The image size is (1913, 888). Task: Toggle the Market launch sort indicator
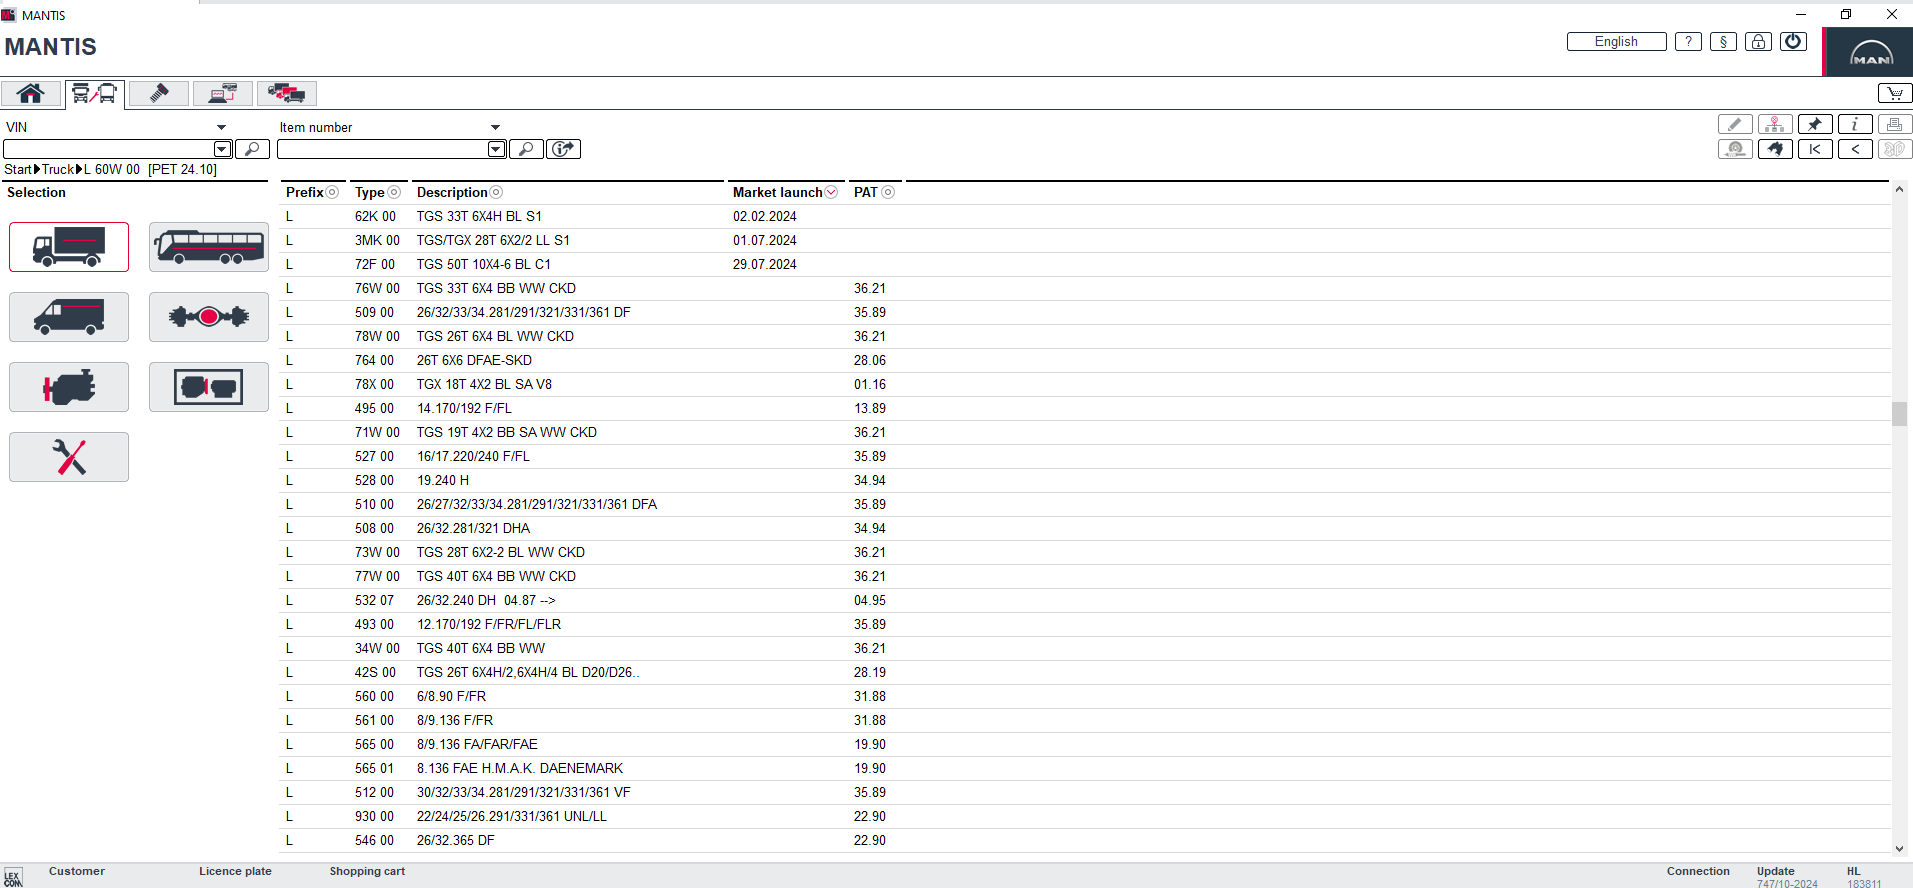click(x=831, y=192)
